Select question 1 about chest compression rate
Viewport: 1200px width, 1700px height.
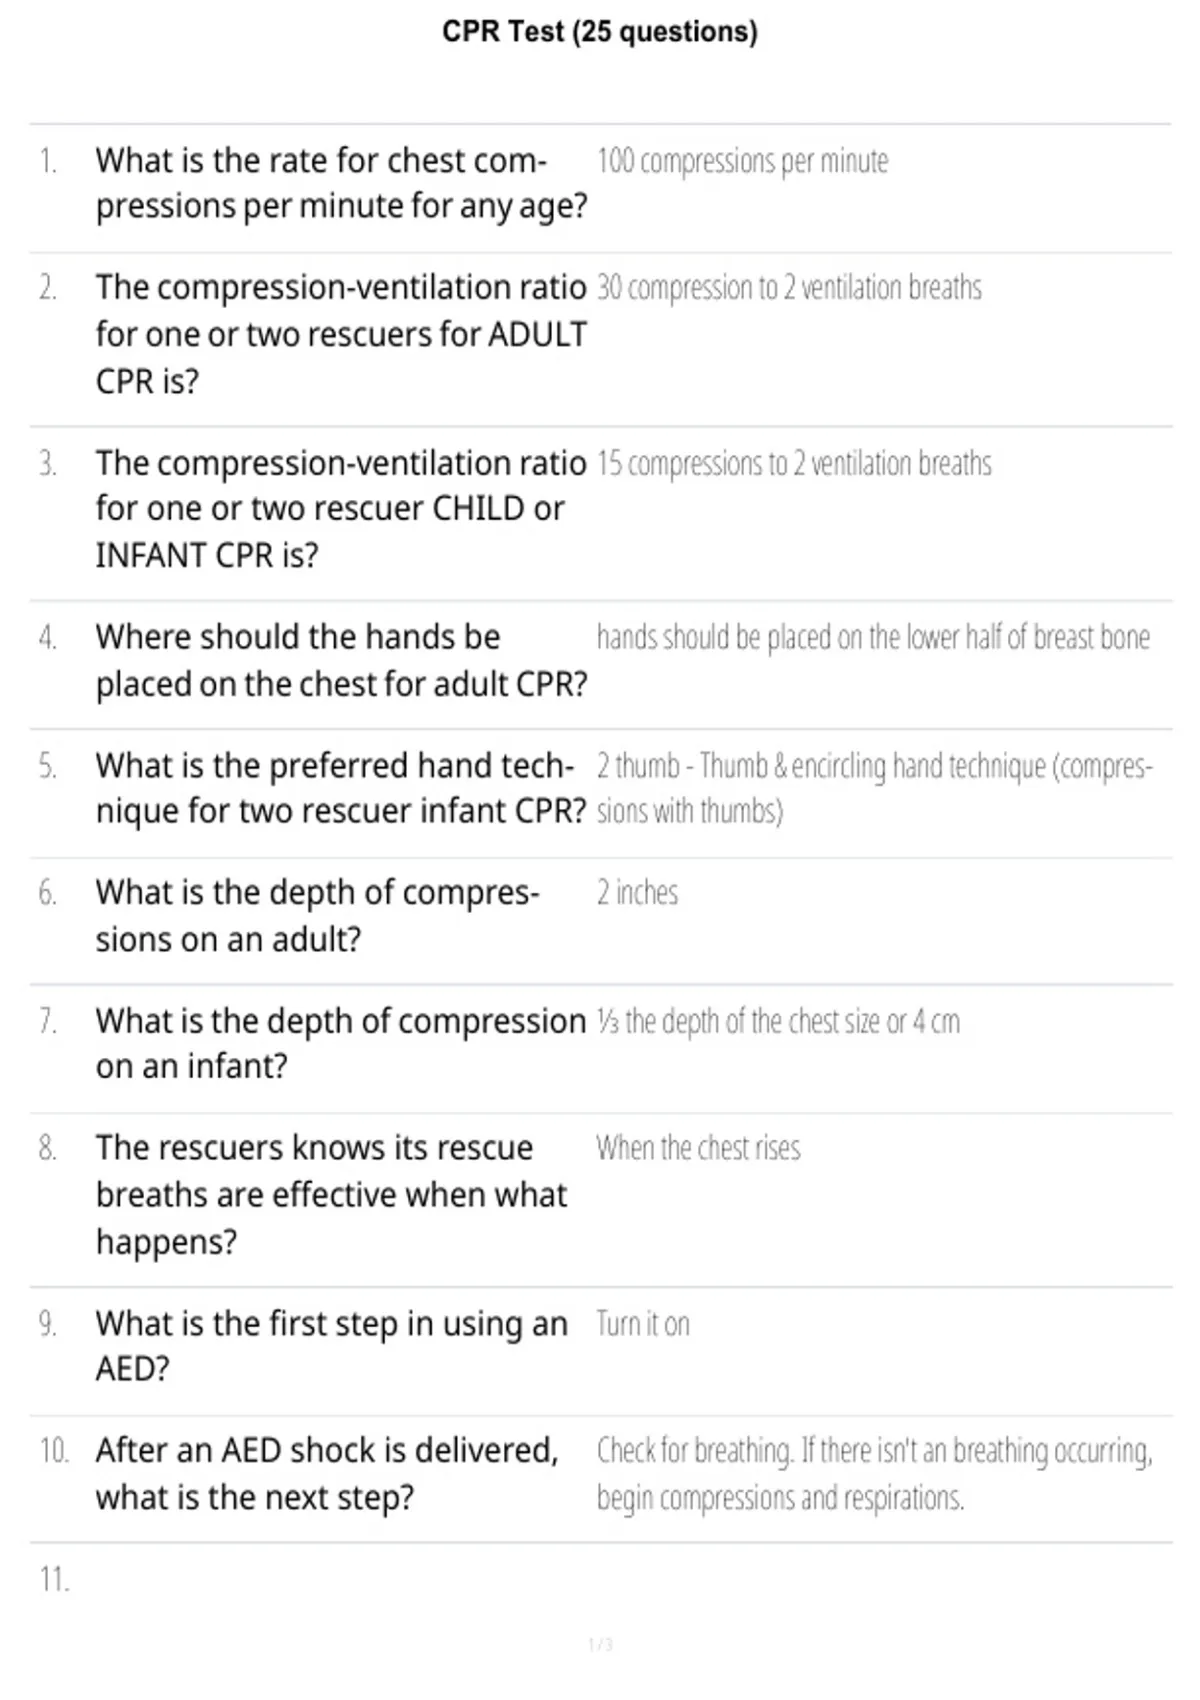tap(341, 183)
